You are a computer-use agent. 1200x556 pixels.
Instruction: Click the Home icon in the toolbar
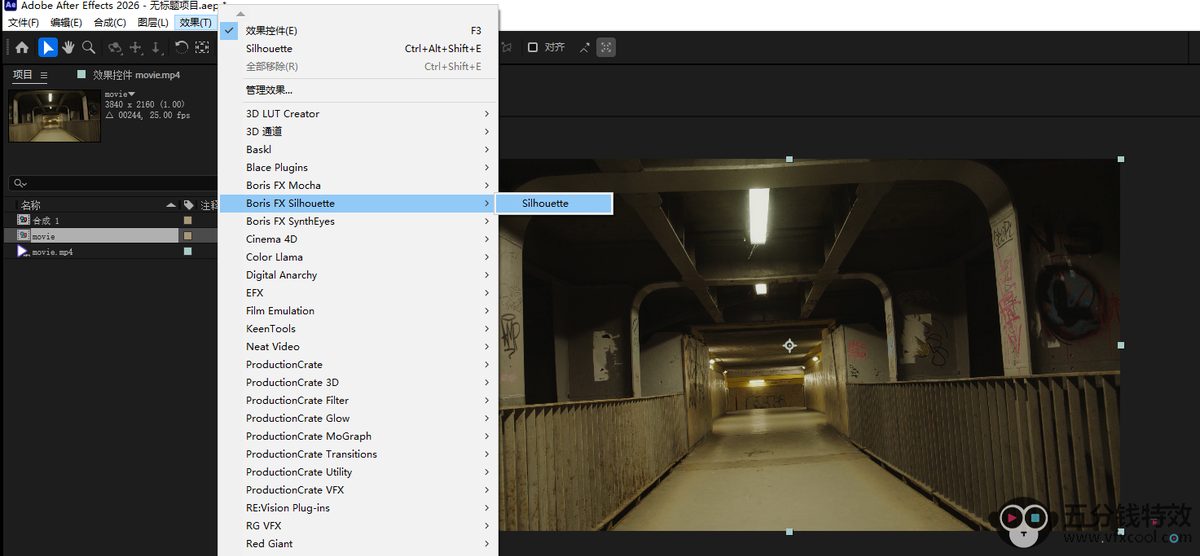22,47
